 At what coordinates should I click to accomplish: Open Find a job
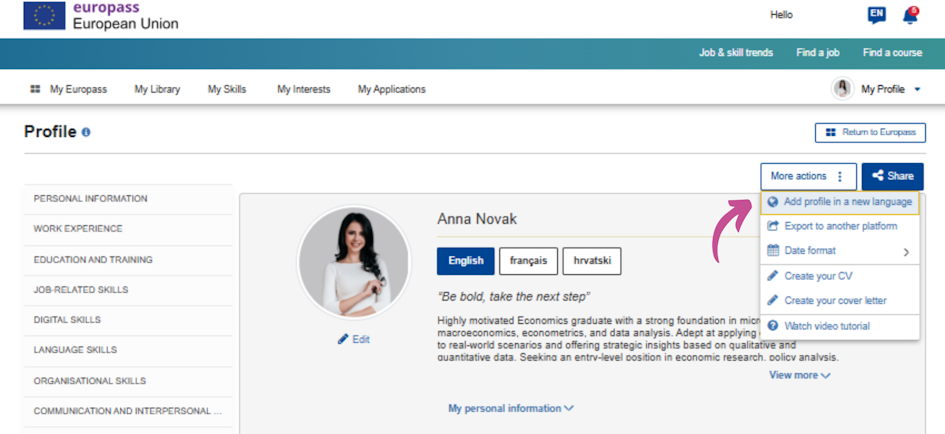click(818, 52)
